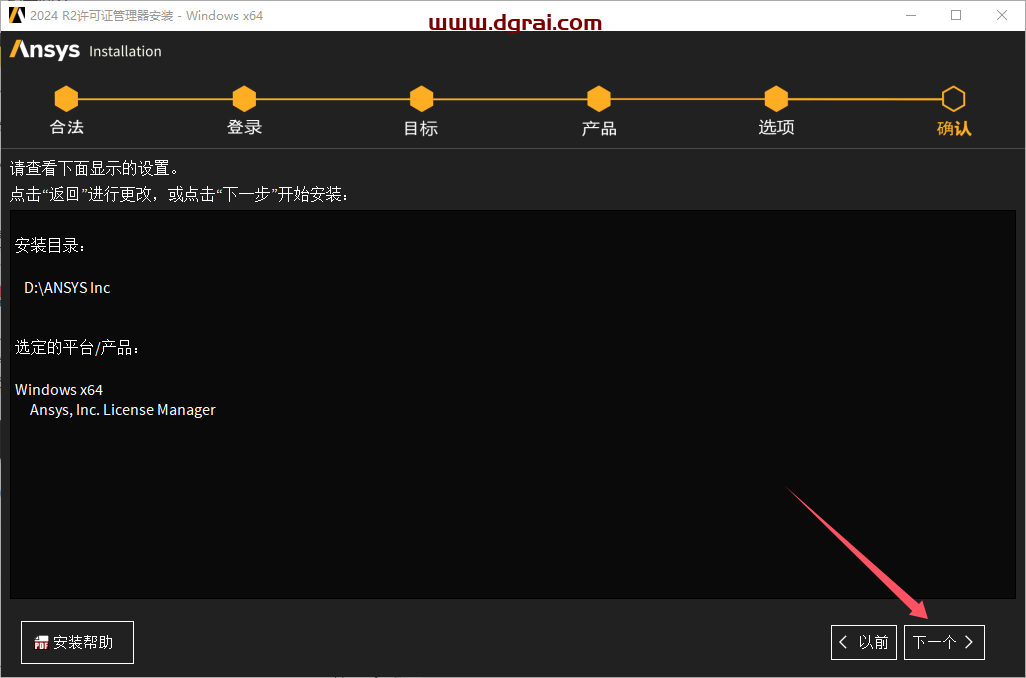This screenshot has width=1026, height=678.
Task: Maximize the installer window
Action: (956, 15)
